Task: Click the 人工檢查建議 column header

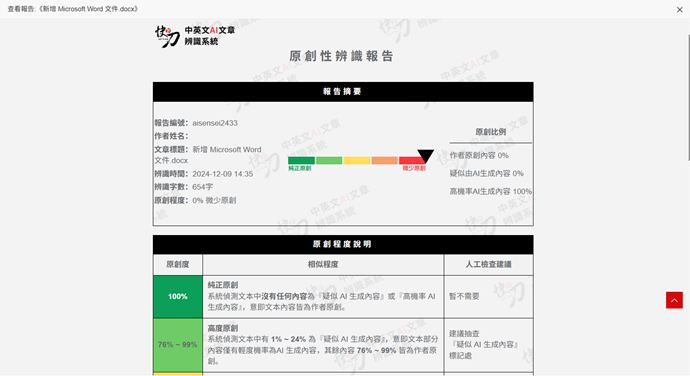Action: [488, 265]
